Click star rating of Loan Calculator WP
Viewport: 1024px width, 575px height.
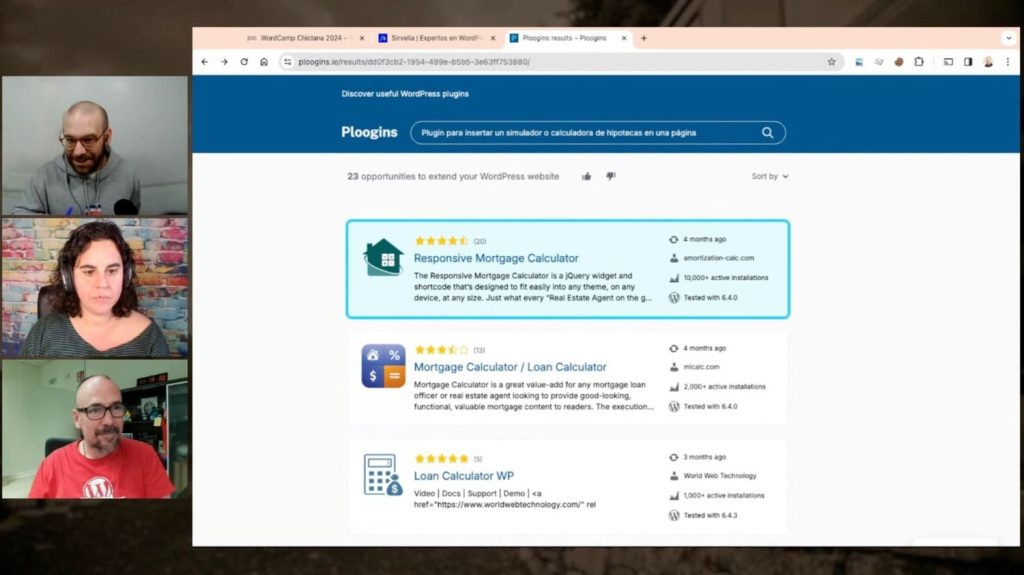point(441,459)
